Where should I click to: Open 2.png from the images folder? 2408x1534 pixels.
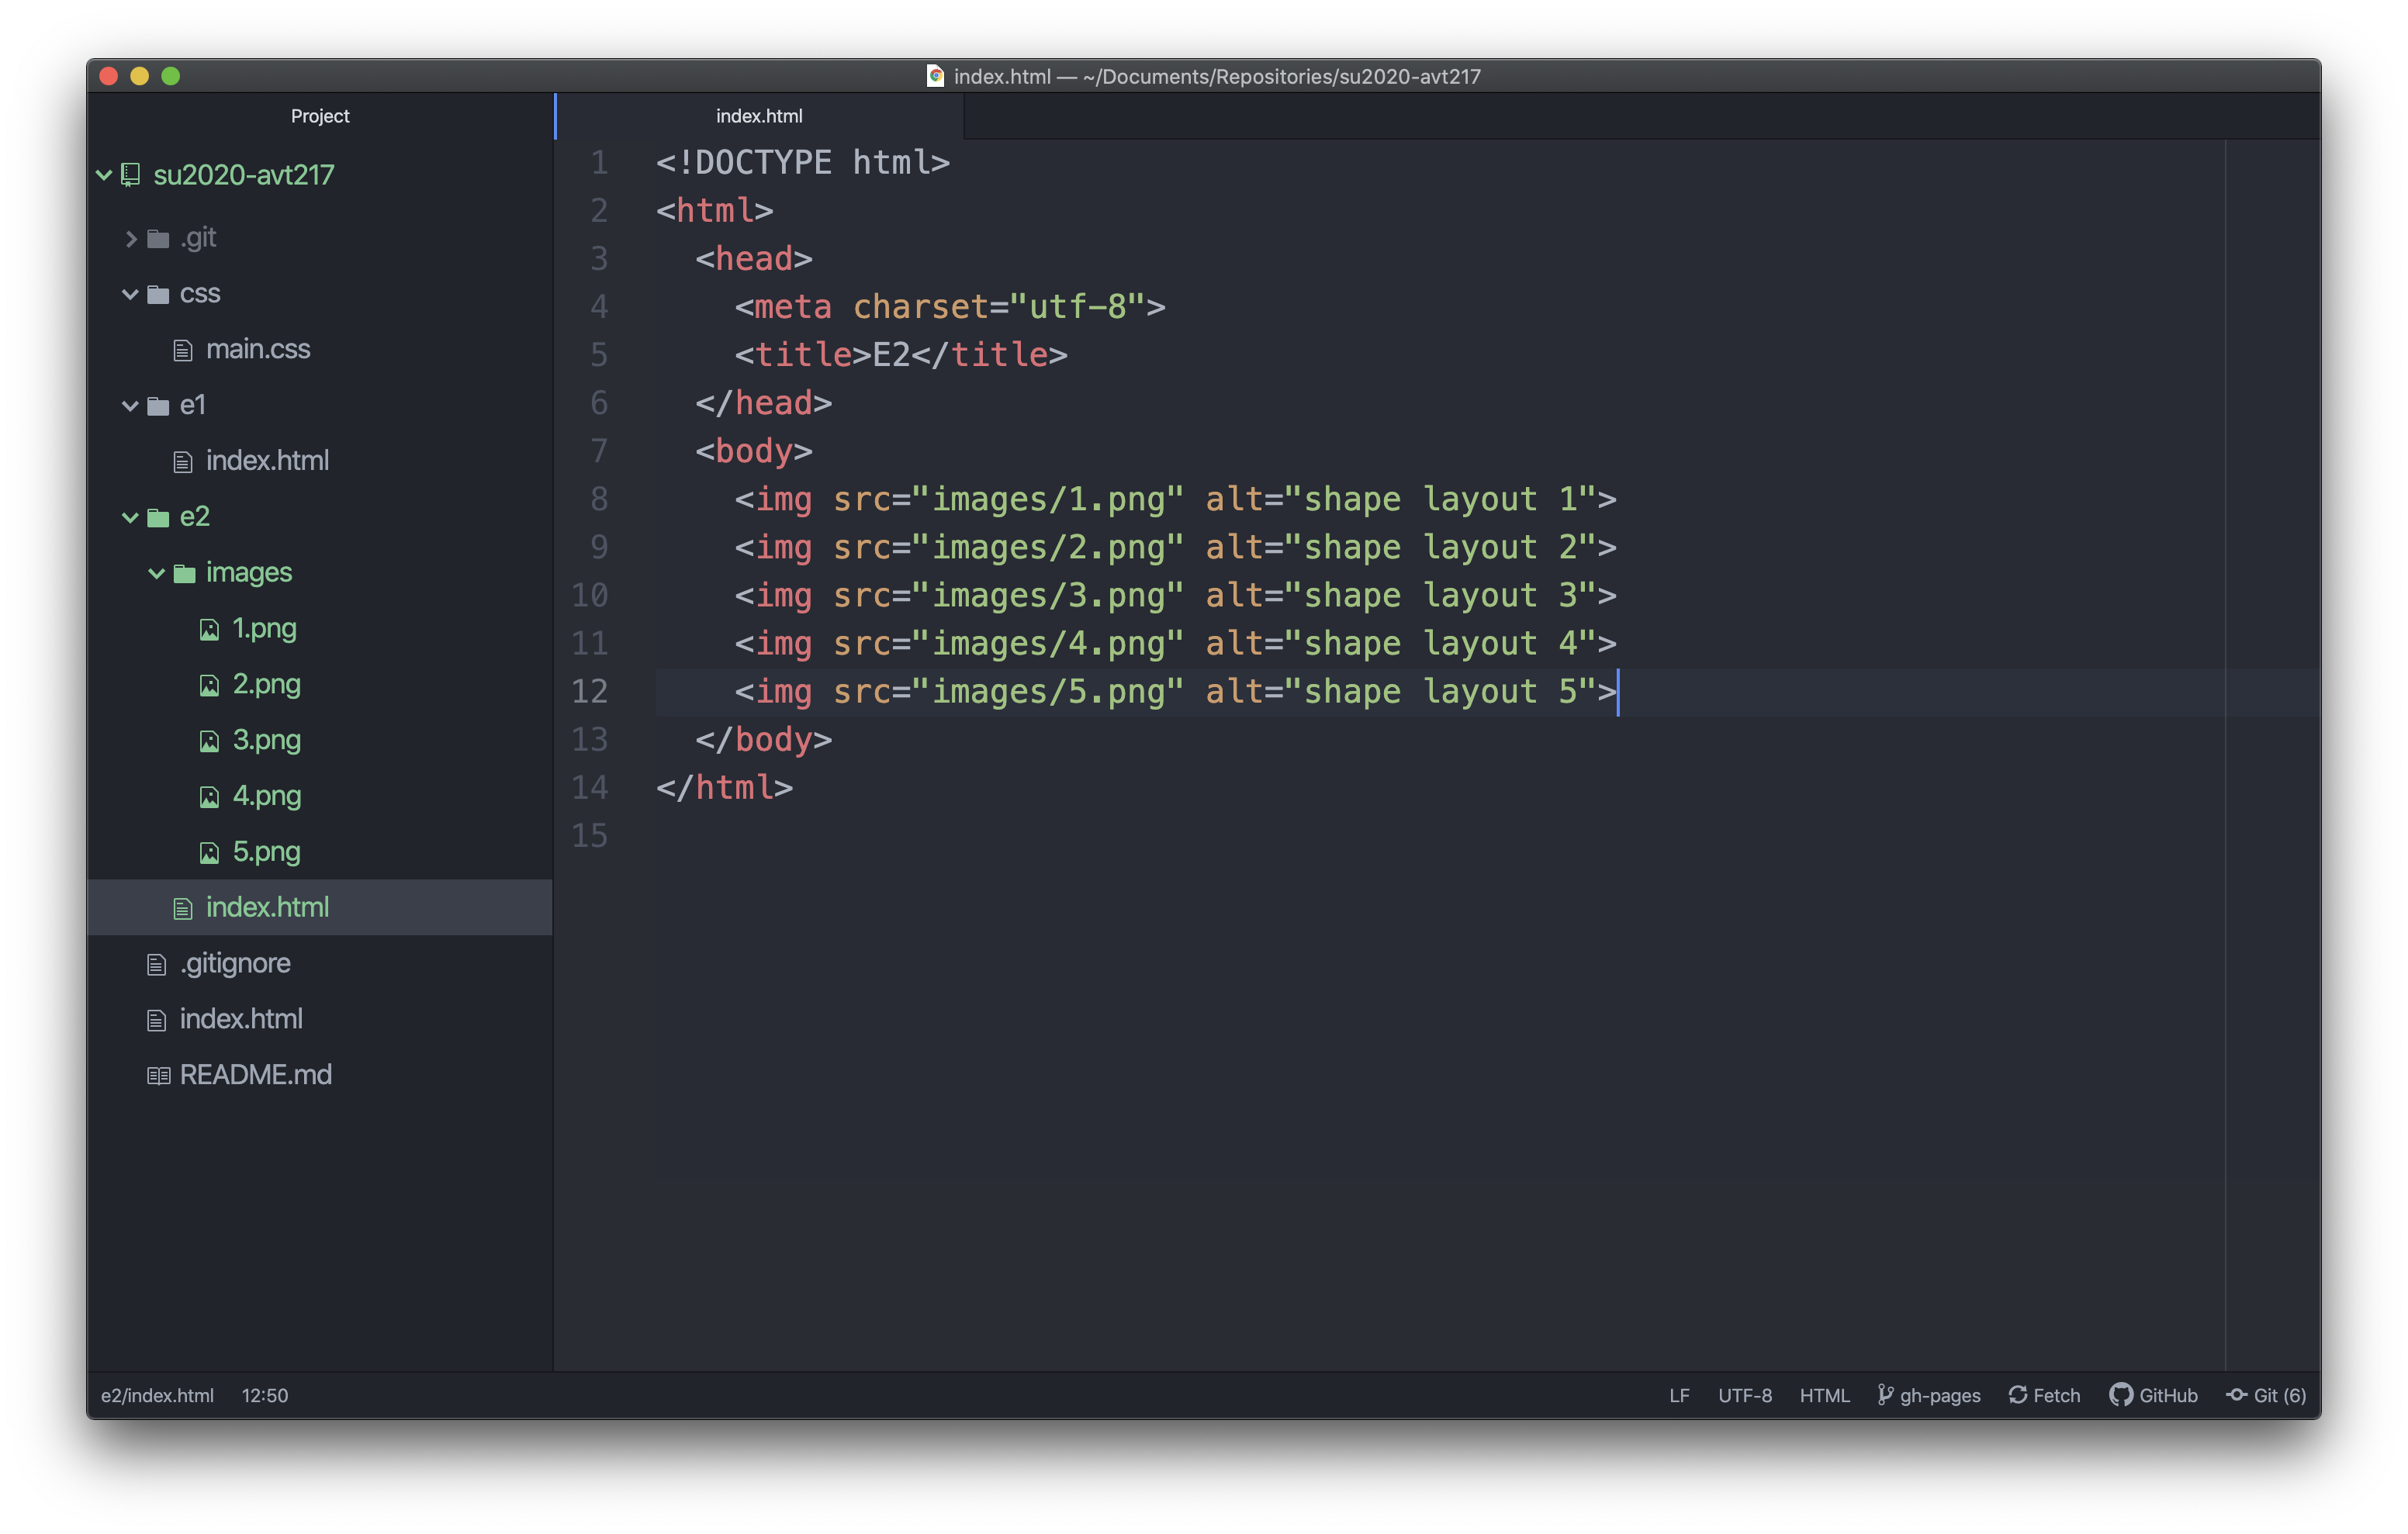pos(266,685)
